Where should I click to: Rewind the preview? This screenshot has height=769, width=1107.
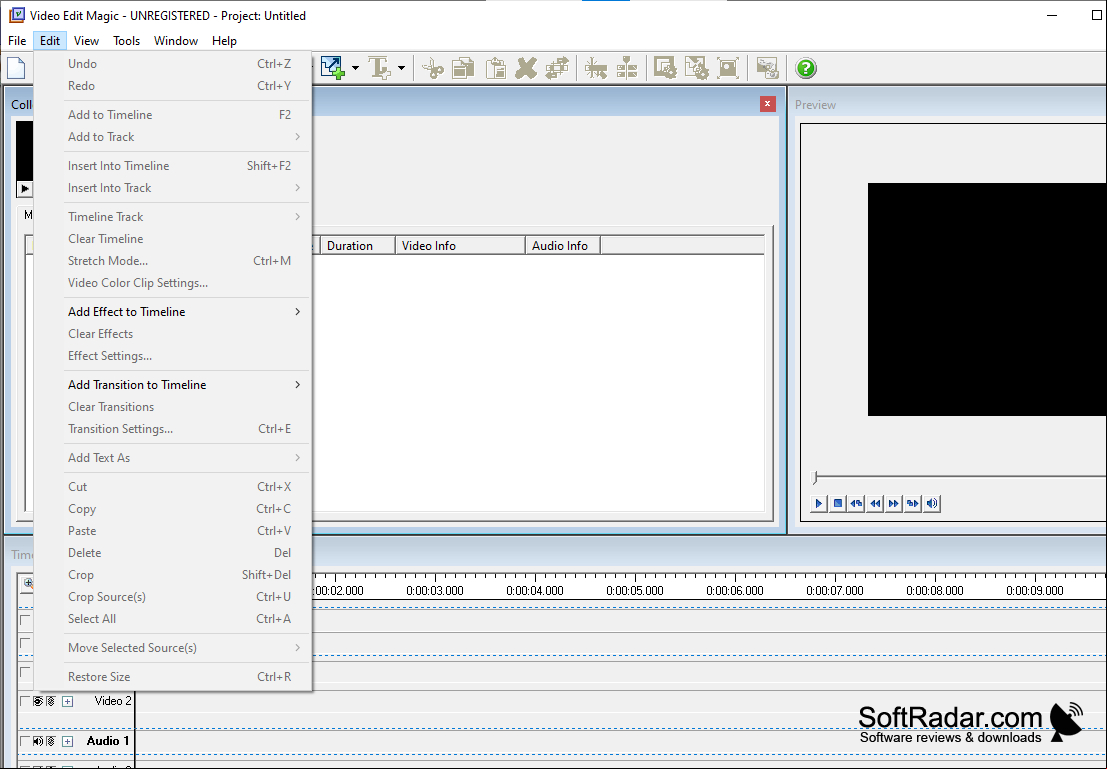click(875, 503)
